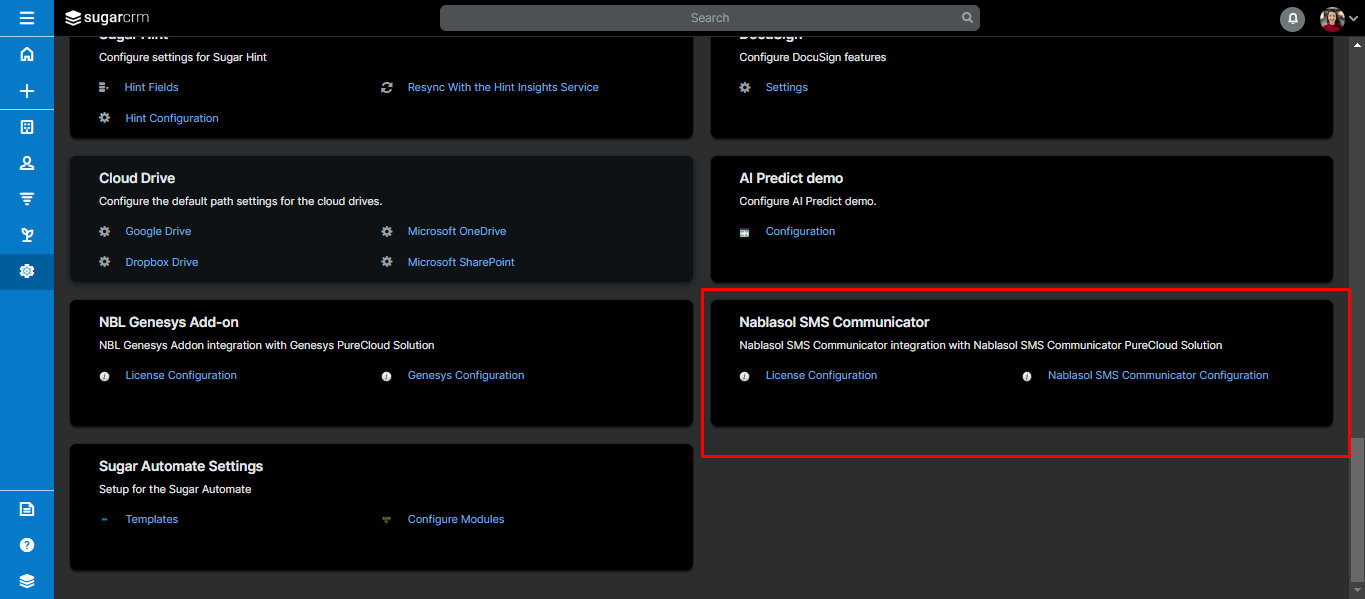Screen dimensions: 1365x599
Task: Open Contacts person icon in sidebar
Action: click(27, 163)
